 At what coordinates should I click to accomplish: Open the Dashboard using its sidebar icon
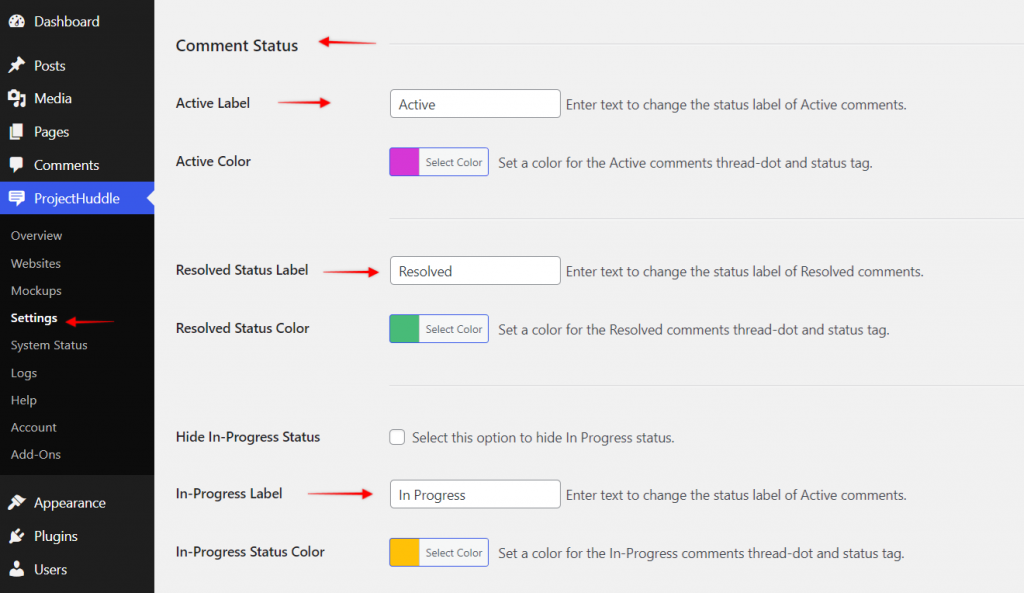coord(14,20)
